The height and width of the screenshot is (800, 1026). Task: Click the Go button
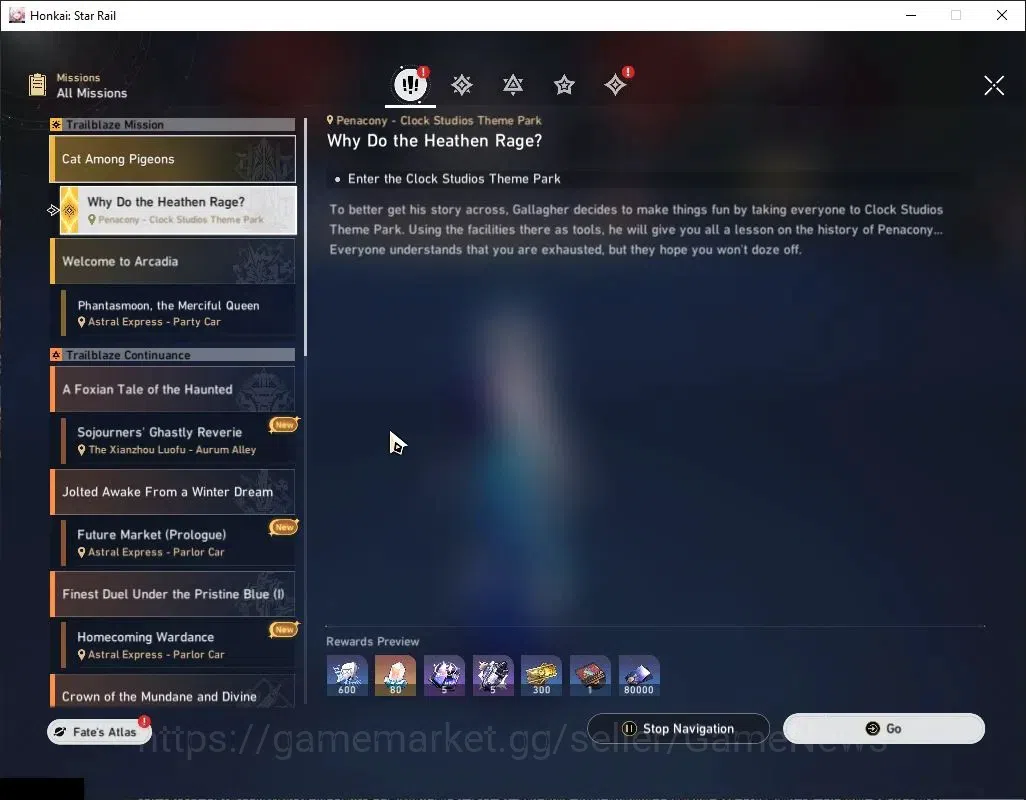[x=883, y=729]
